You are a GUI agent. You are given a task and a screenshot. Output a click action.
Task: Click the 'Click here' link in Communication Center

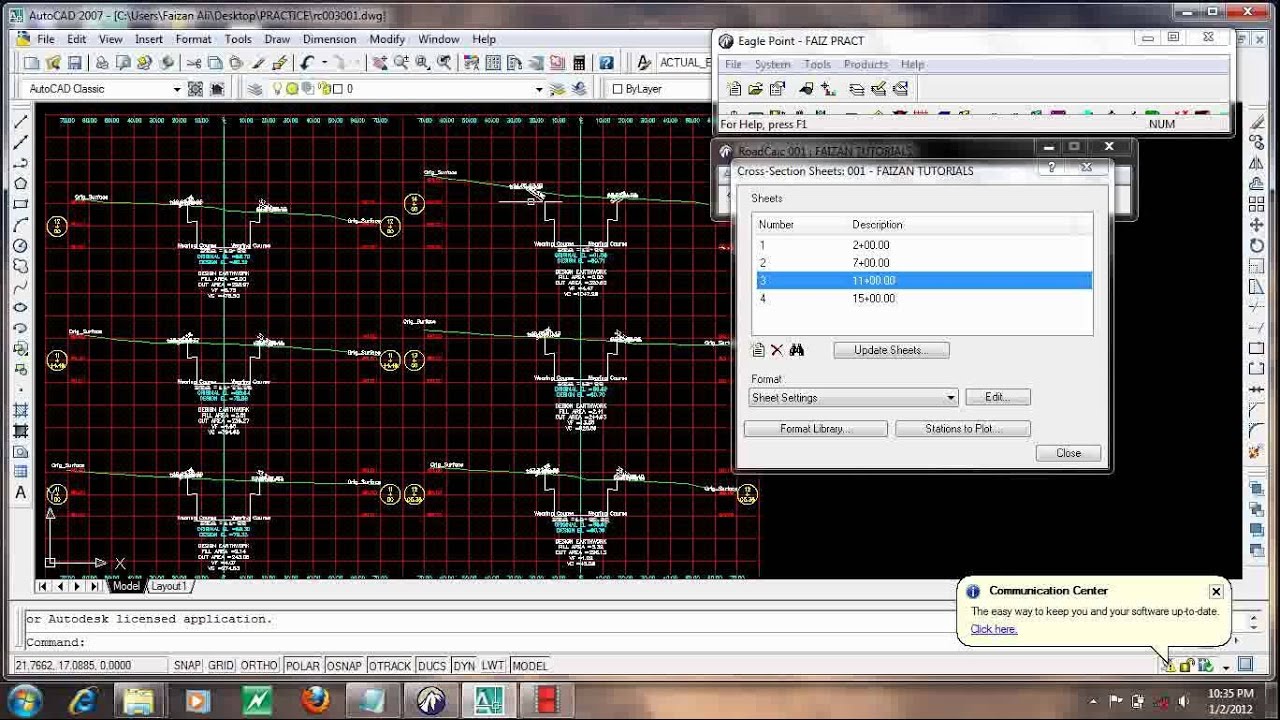(993, 629)
